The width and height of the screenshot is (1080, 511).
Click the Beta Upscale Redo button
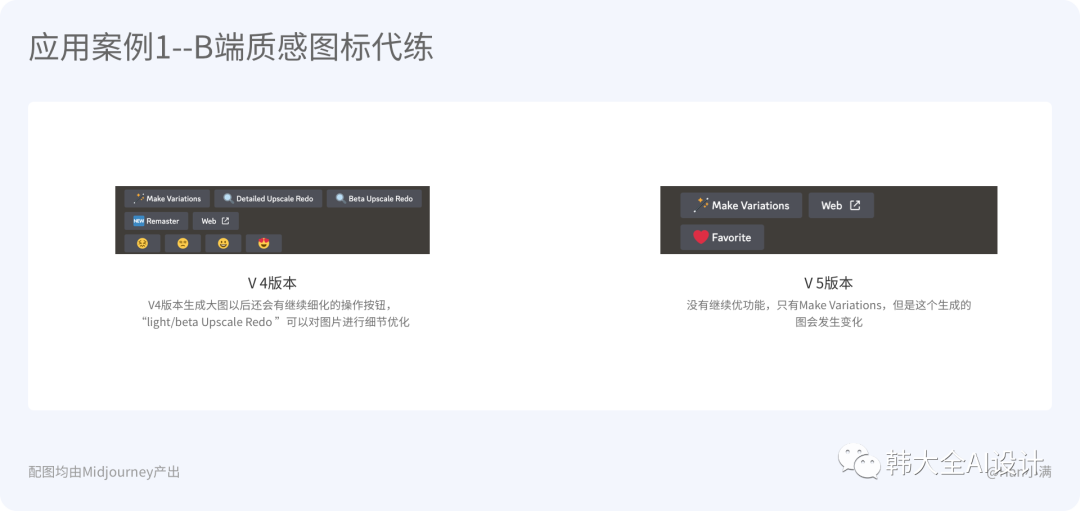[x=374, y=198]
